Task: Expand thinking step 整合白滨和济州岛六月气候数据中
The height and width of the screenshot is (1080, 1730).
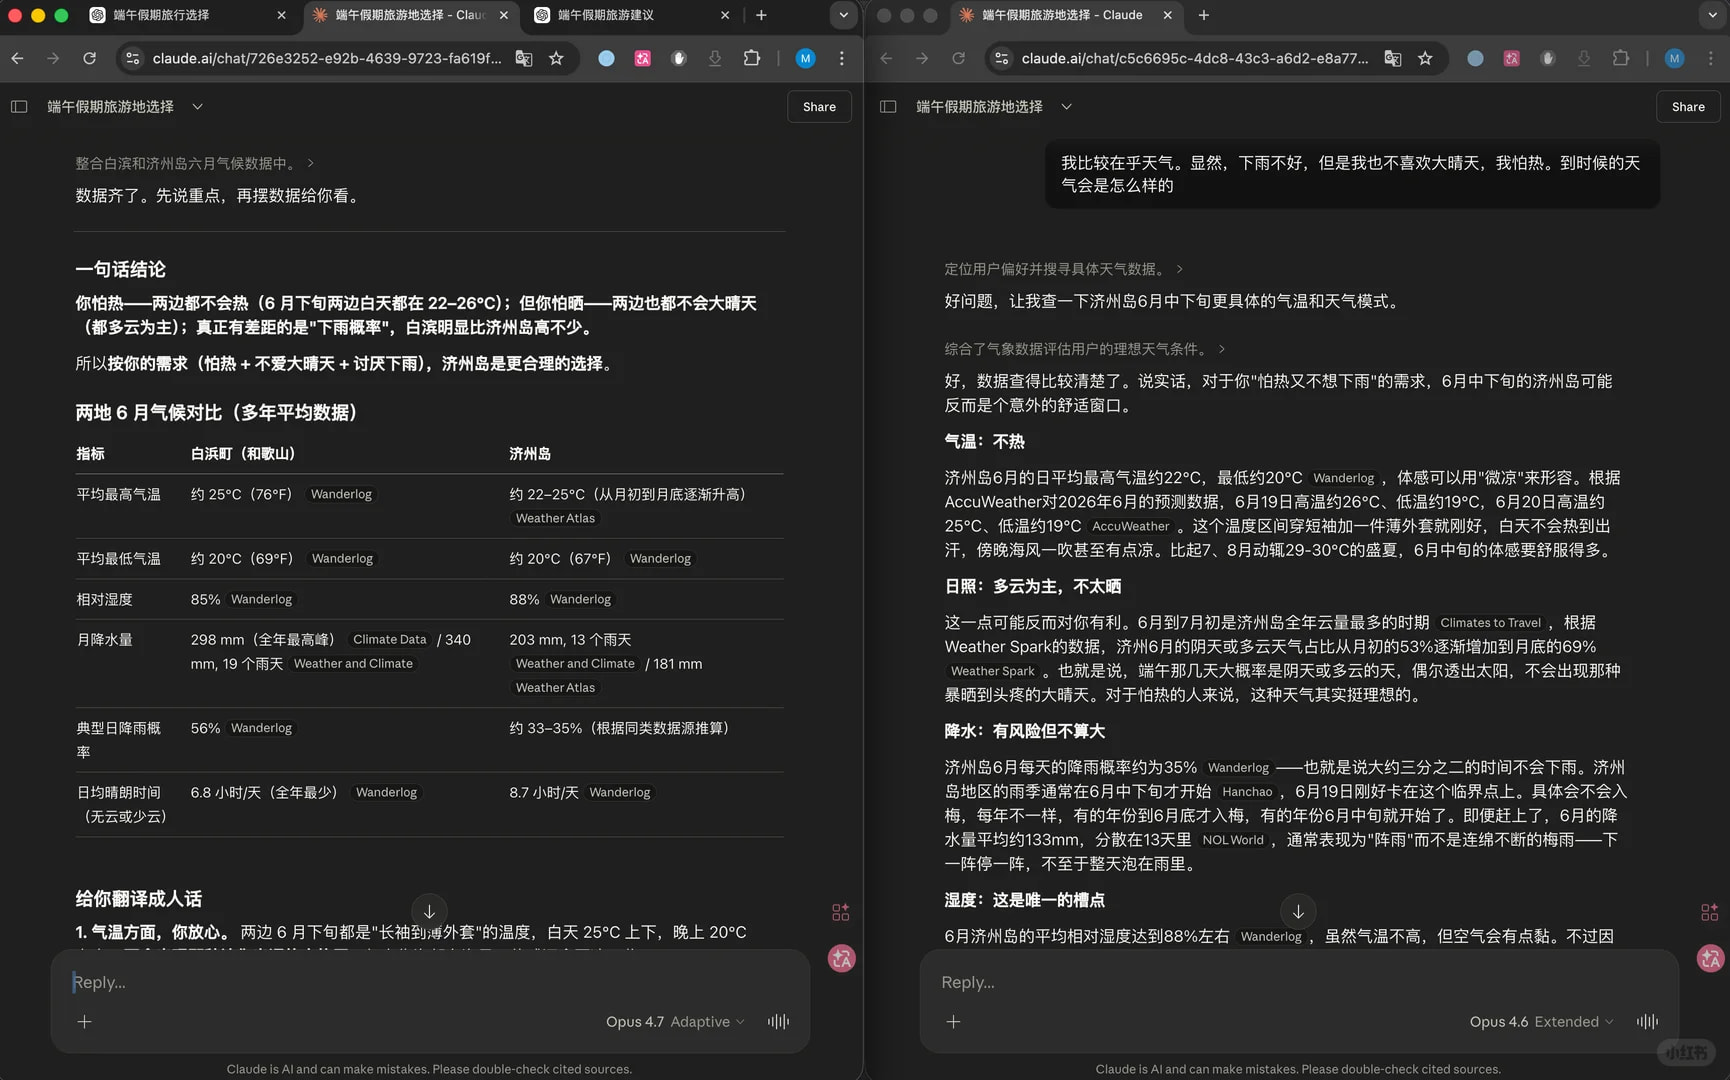Action: click(x=195, y=163)
